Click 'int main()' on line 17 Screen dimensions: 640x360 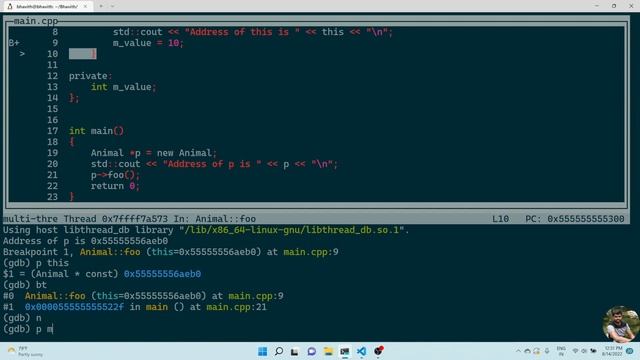(x=96, y=131)
